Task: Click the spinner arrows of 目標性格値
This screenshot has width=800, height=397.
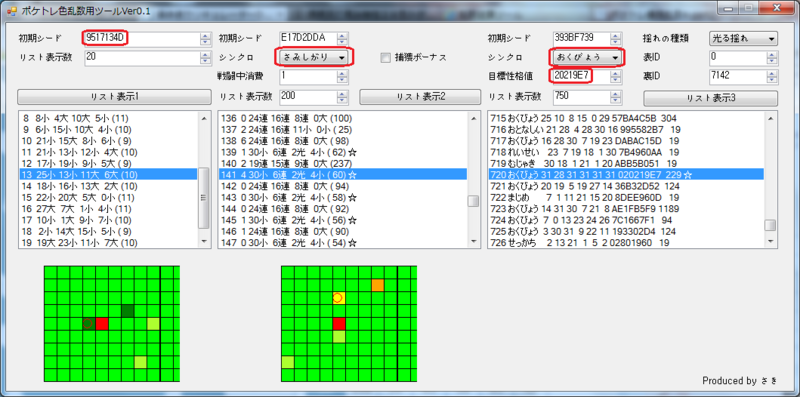Action: click(x=616, y=77)
